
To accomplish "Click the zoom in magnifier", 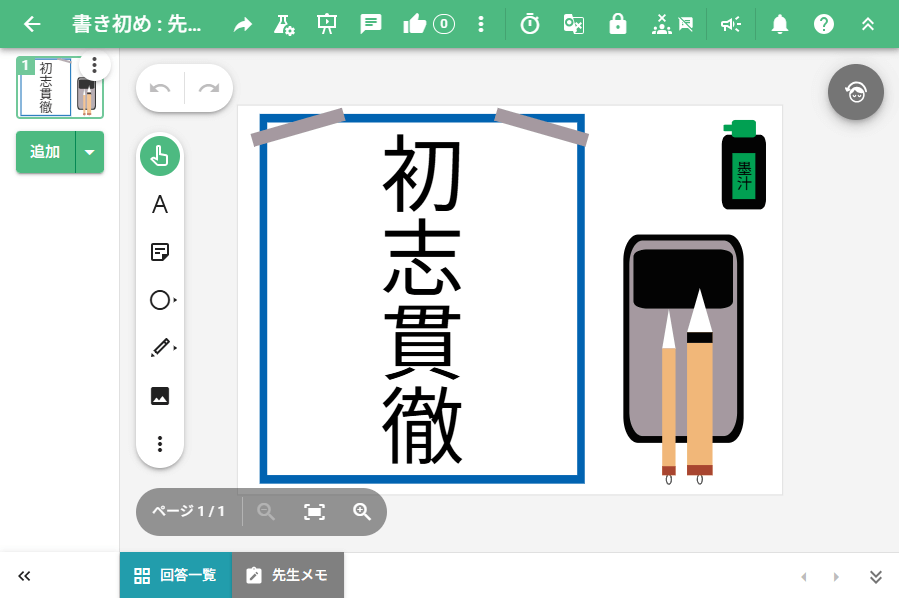I will coord(362,512).
